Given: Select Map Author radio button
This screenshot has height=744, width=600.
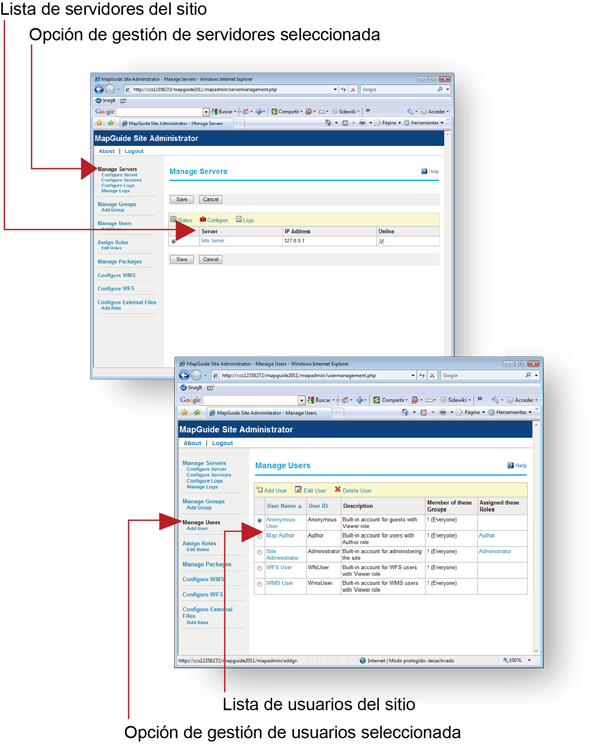Looking at the screenshot, I should click(259, 537).
